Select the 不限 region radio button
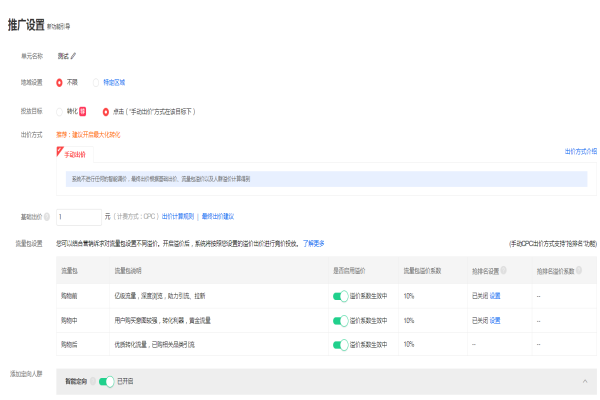 [x=60, y=83]
